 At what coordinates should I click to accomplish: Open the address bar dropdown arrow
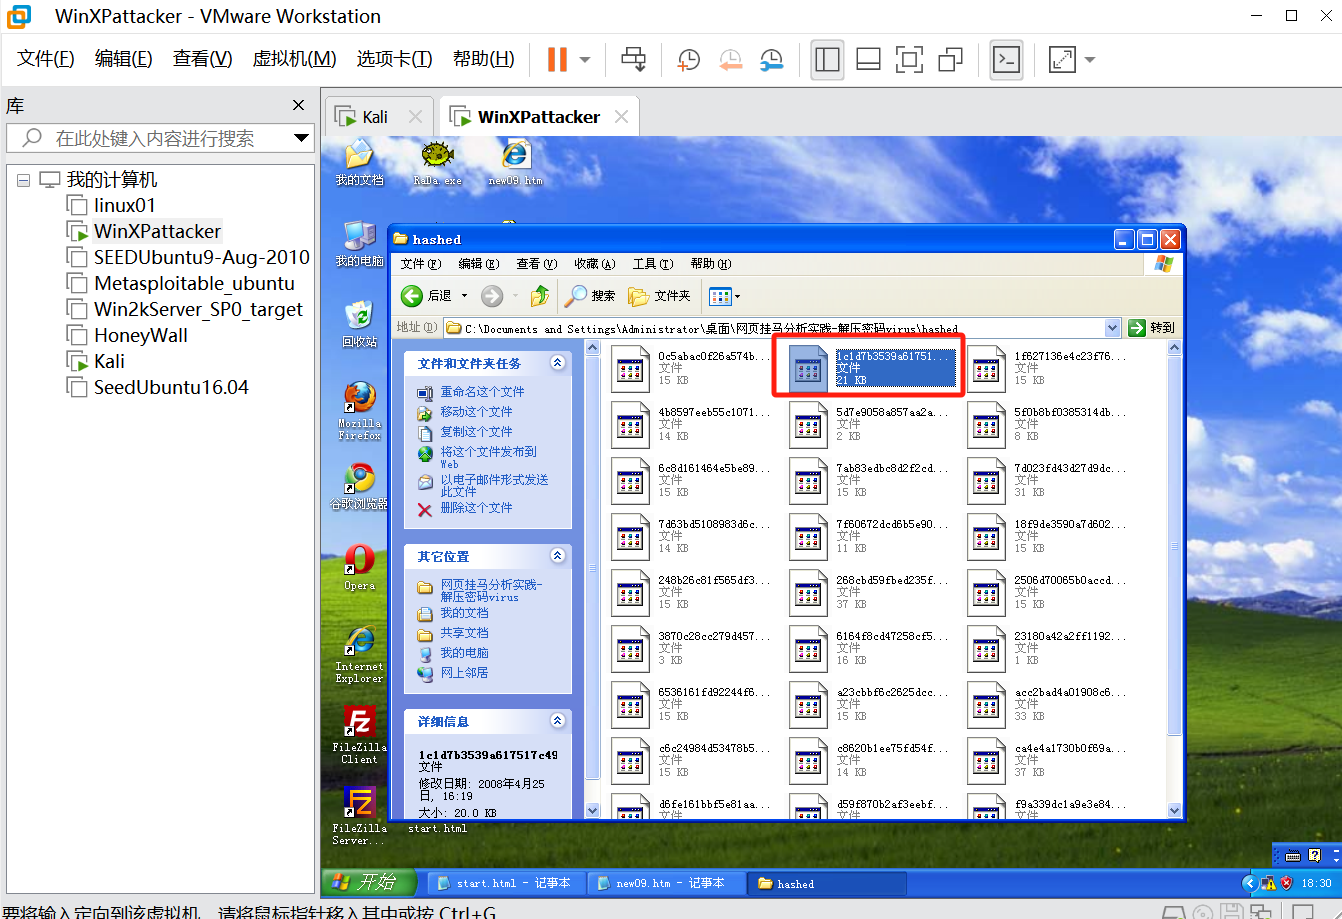(x=1112, y=327)
